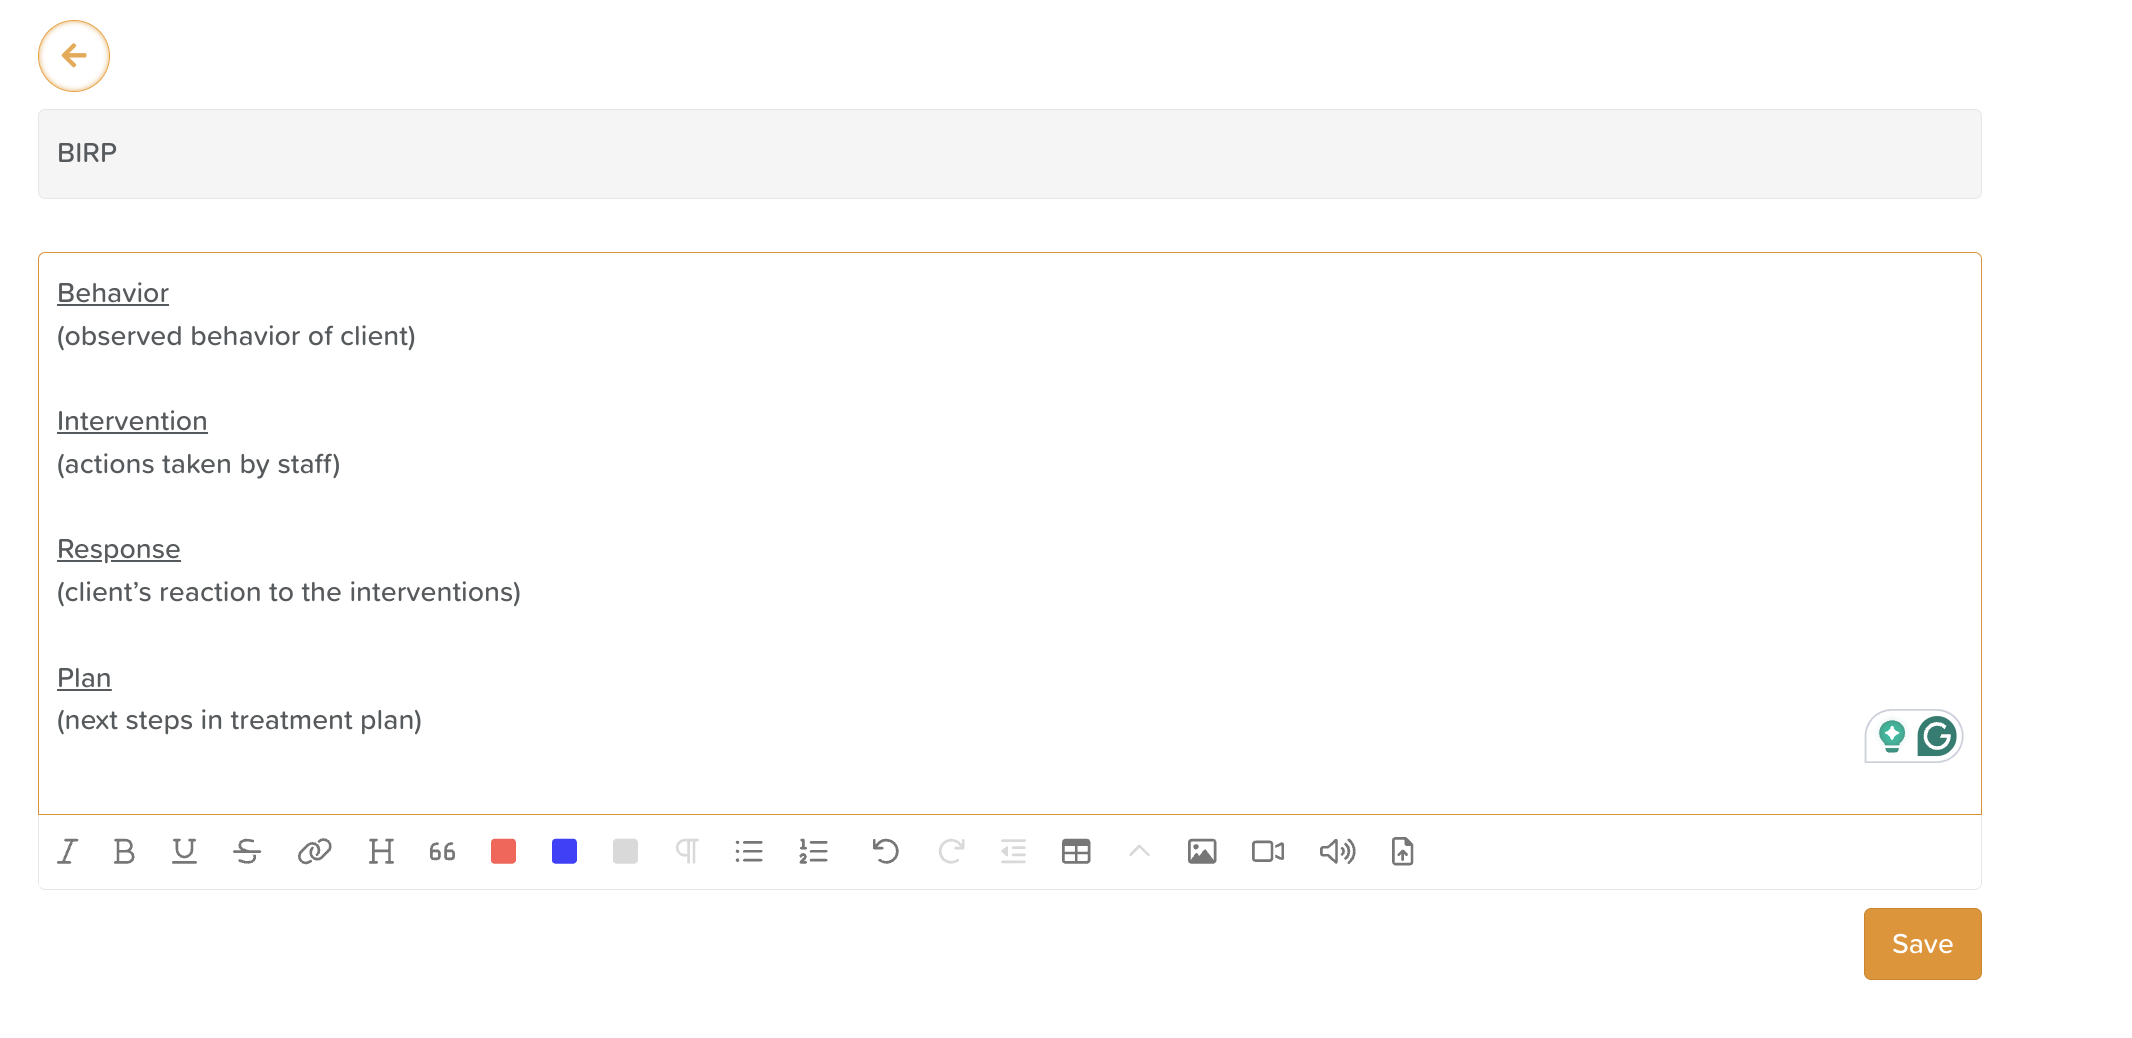Add an audio clip to the note
The image size is (2132, 1038).
(1337, 852)
